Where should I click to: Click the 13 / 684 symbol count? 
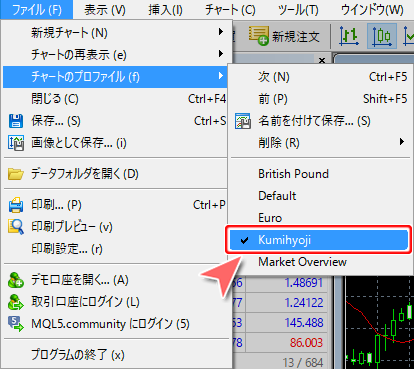pos(303,362)
